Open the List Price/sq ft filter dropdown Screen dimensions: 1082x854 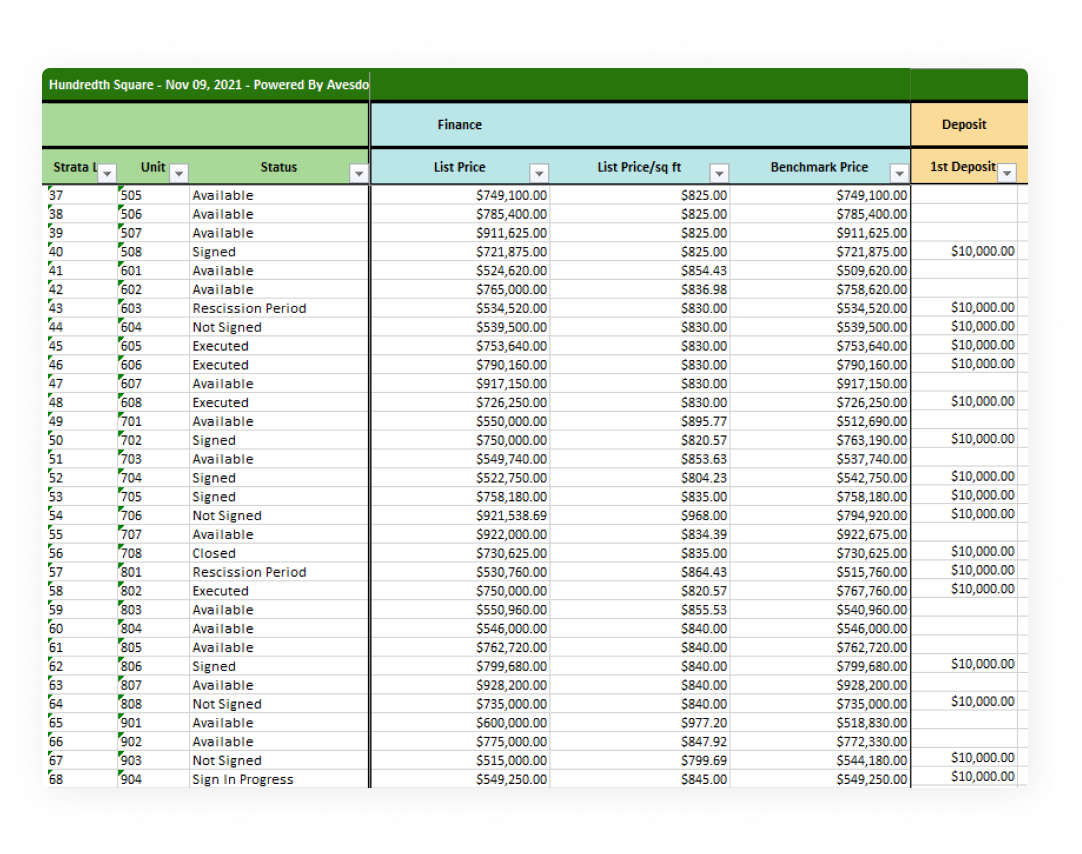click(x=719, y=173)
